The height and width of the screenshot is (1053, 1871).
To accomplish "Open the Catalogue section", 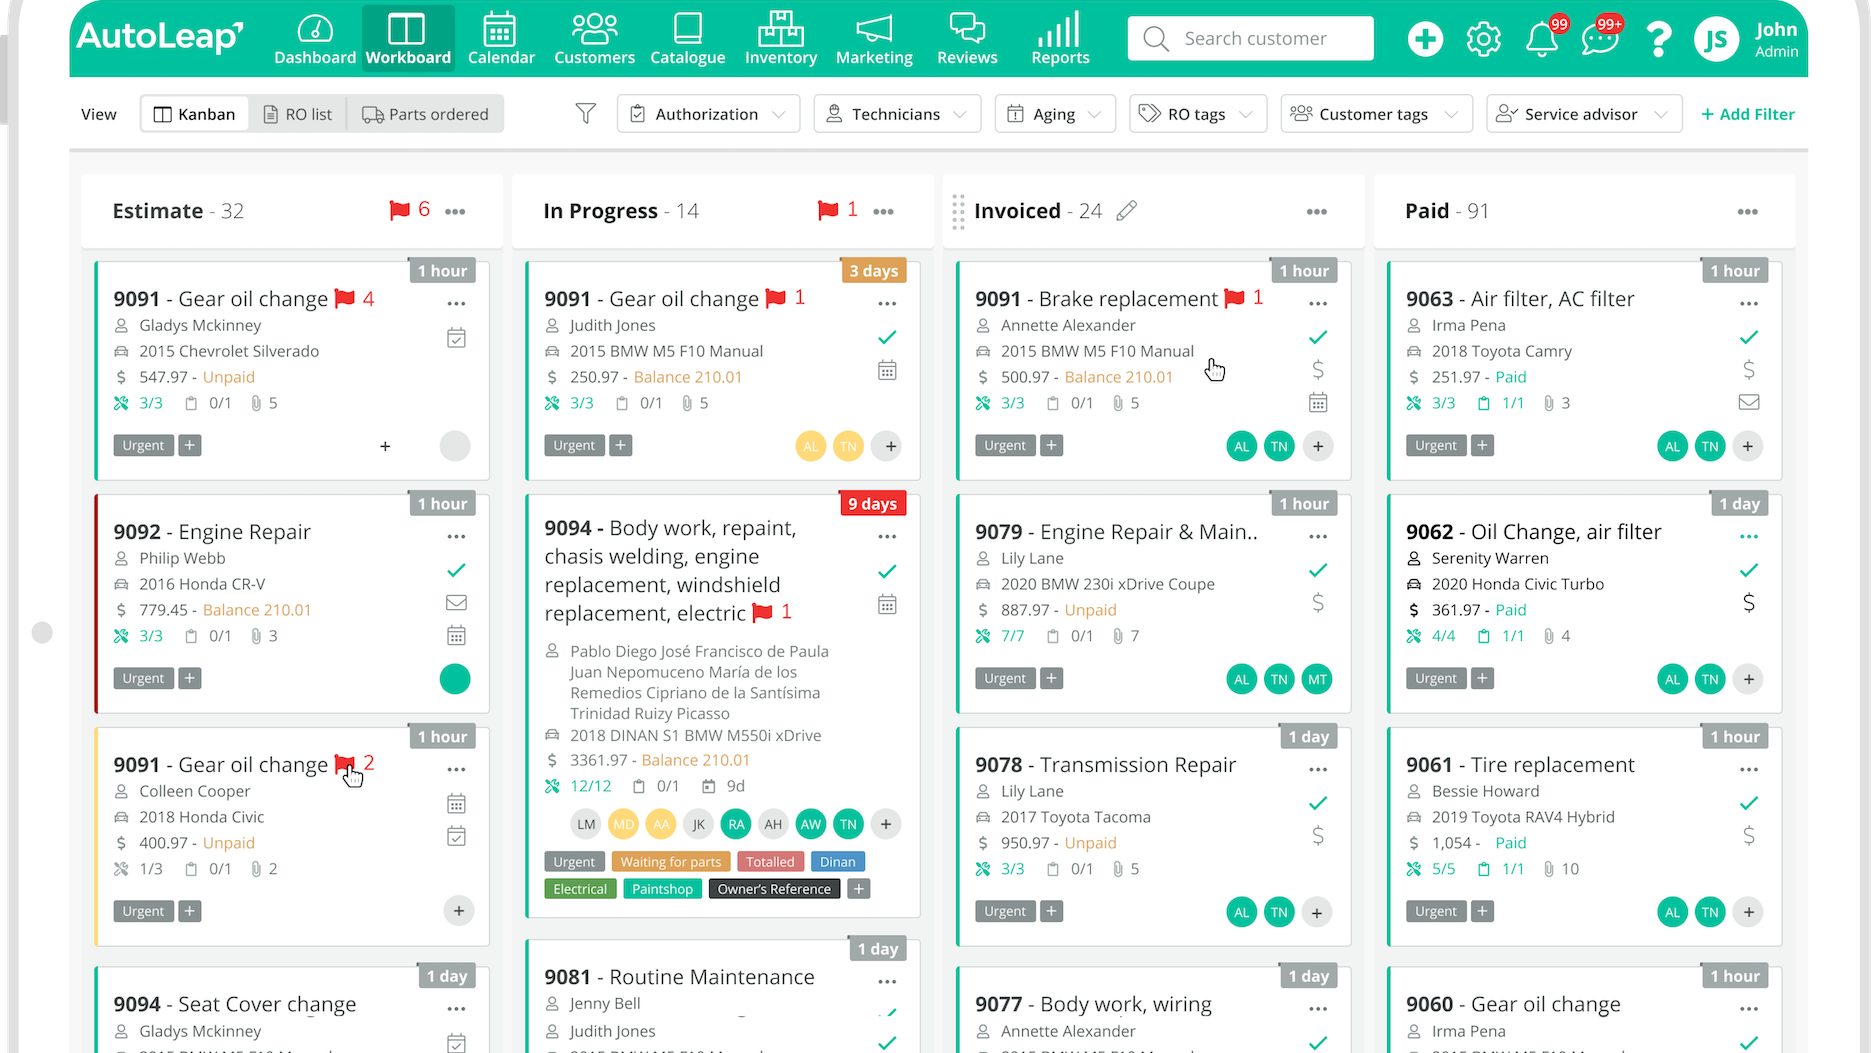I will pyautogui.click(x=688, y=40).
